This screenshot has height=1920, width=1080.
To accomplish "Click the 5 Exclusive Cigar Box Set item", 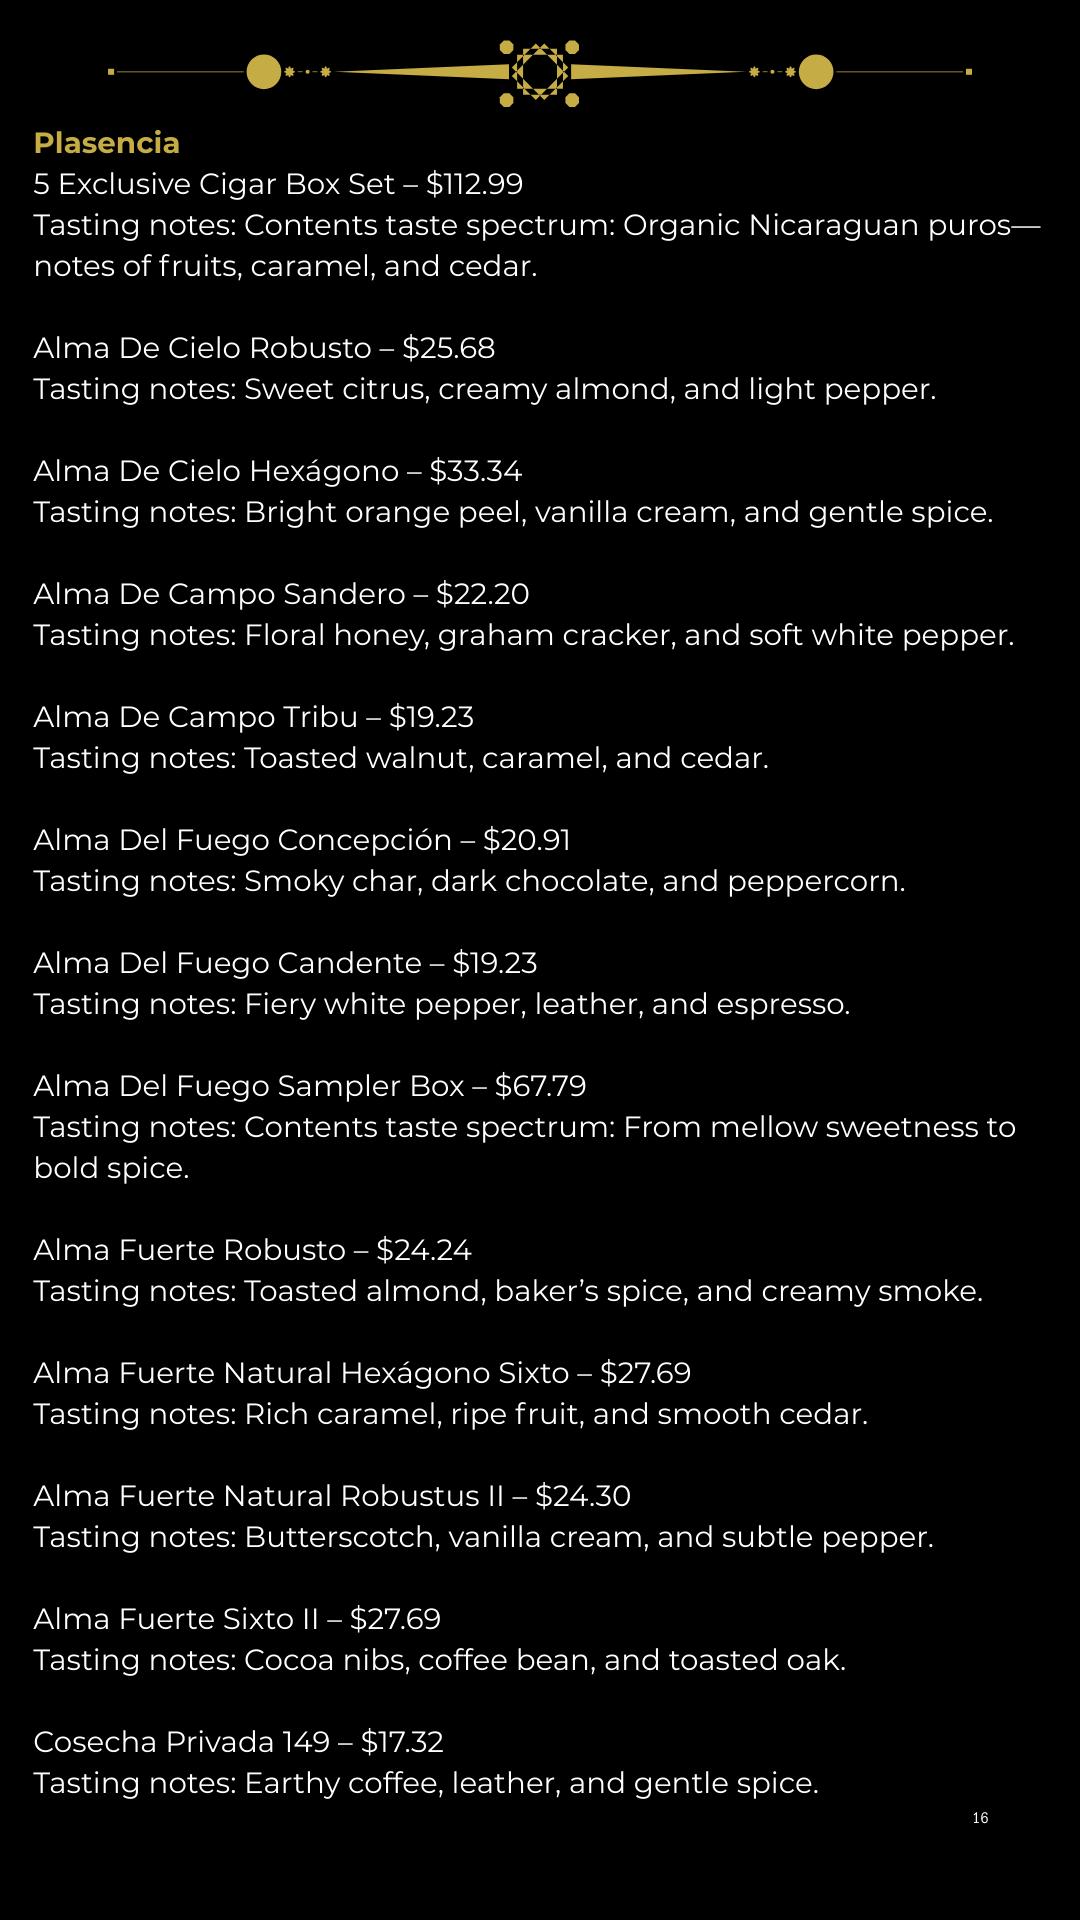I will (278, 184).
